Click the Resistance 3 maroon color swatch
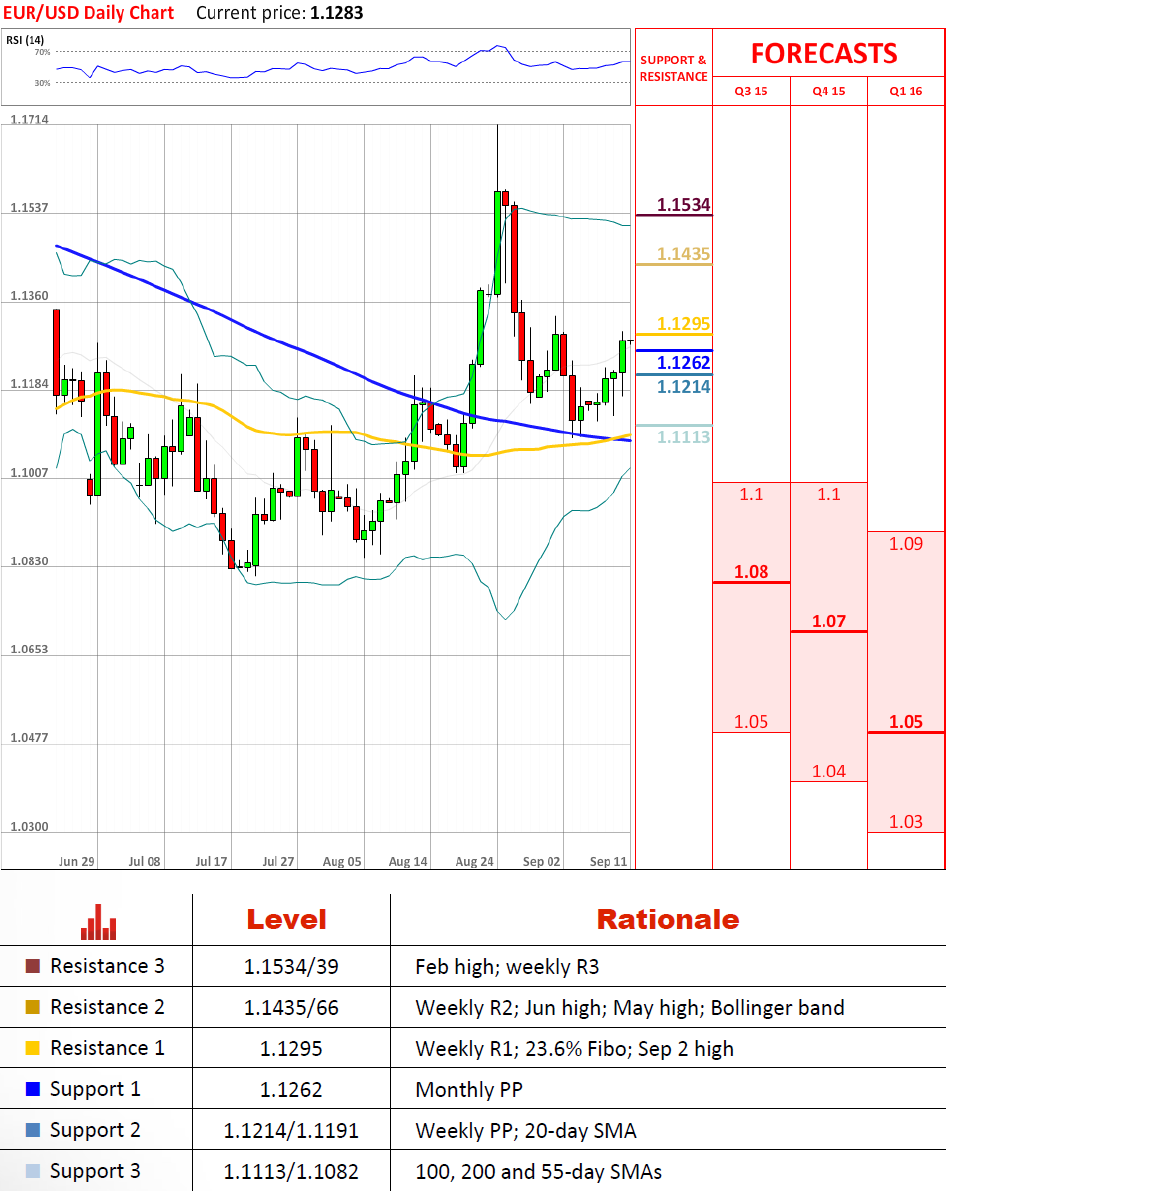1152x1191 pixels. click(x=33, y=966)
